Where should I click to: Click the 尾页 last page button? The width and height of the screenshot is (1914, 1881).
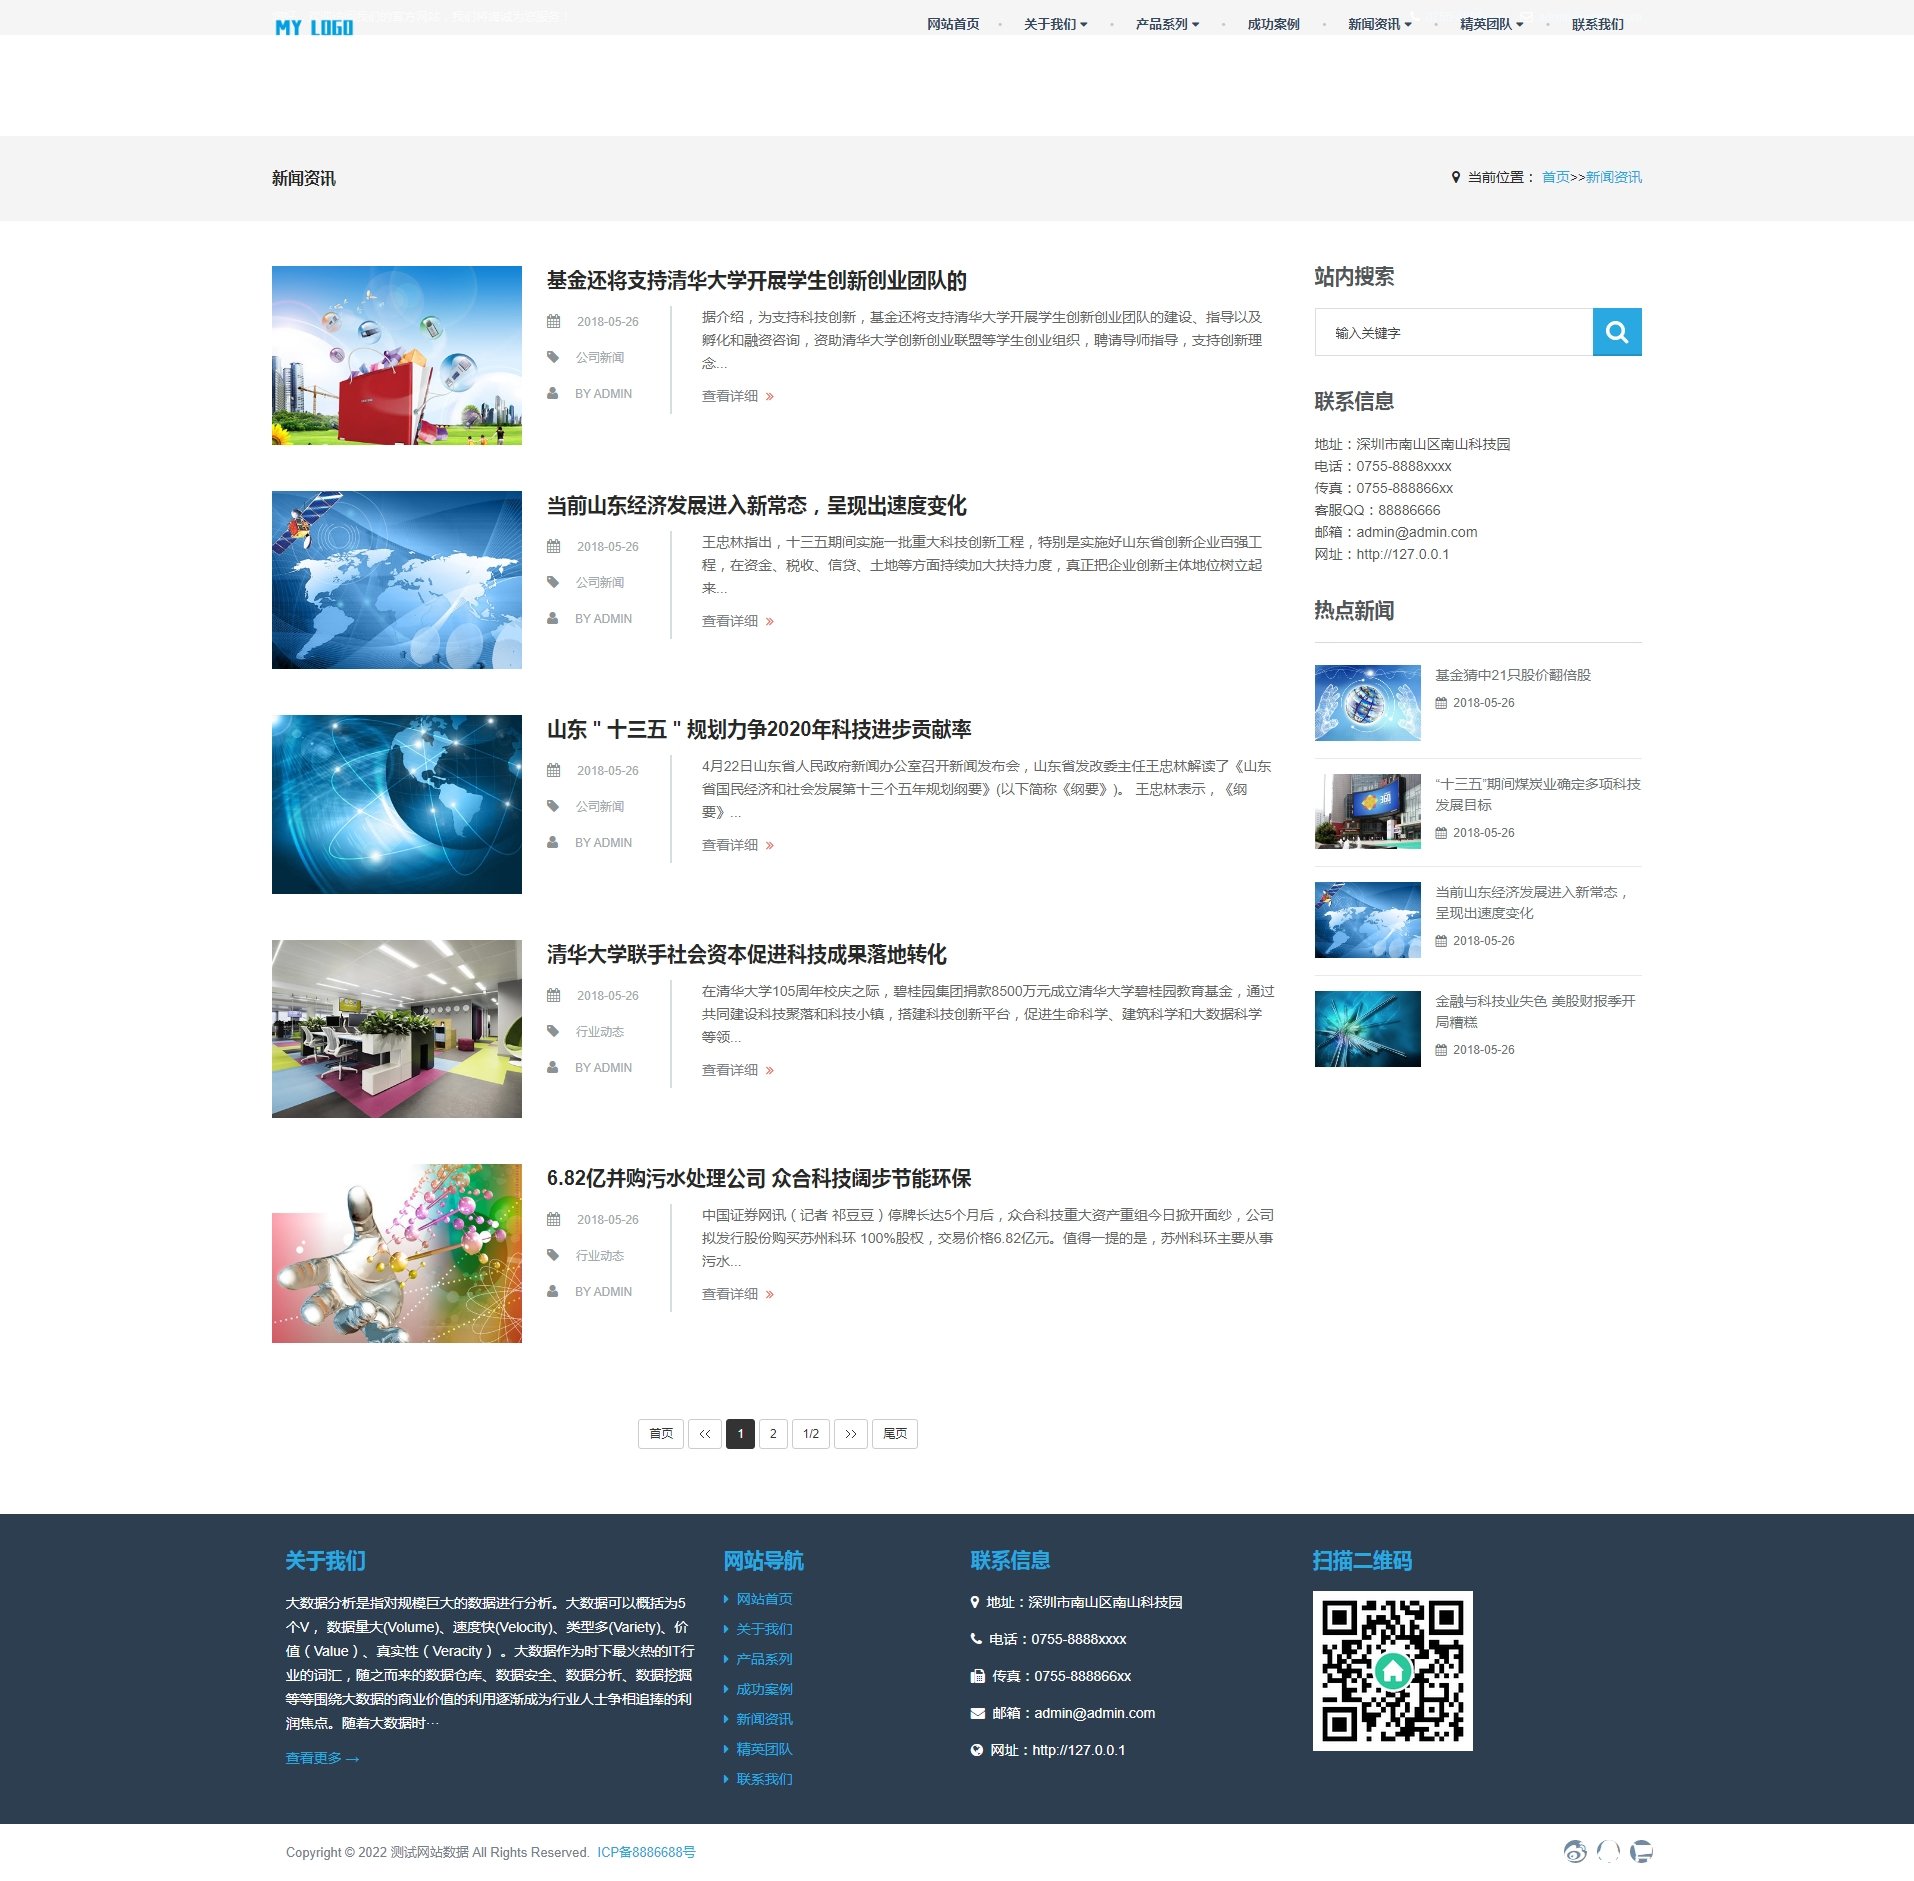(894, 1433)
